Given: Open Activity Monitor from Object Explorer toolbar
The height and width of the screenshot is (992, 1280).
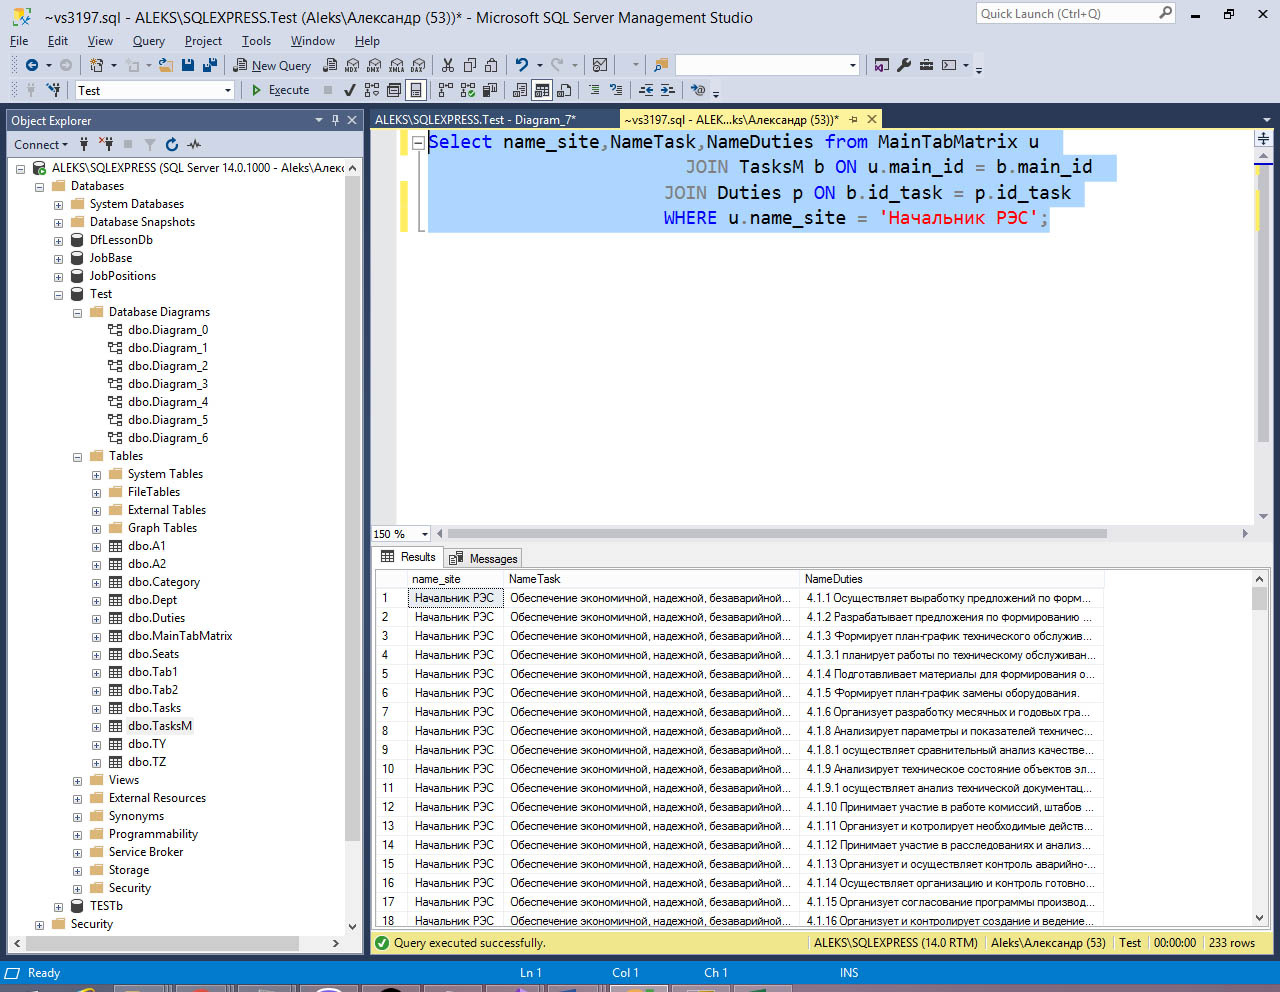Looking at the screenshot, I should click(194, 144).
